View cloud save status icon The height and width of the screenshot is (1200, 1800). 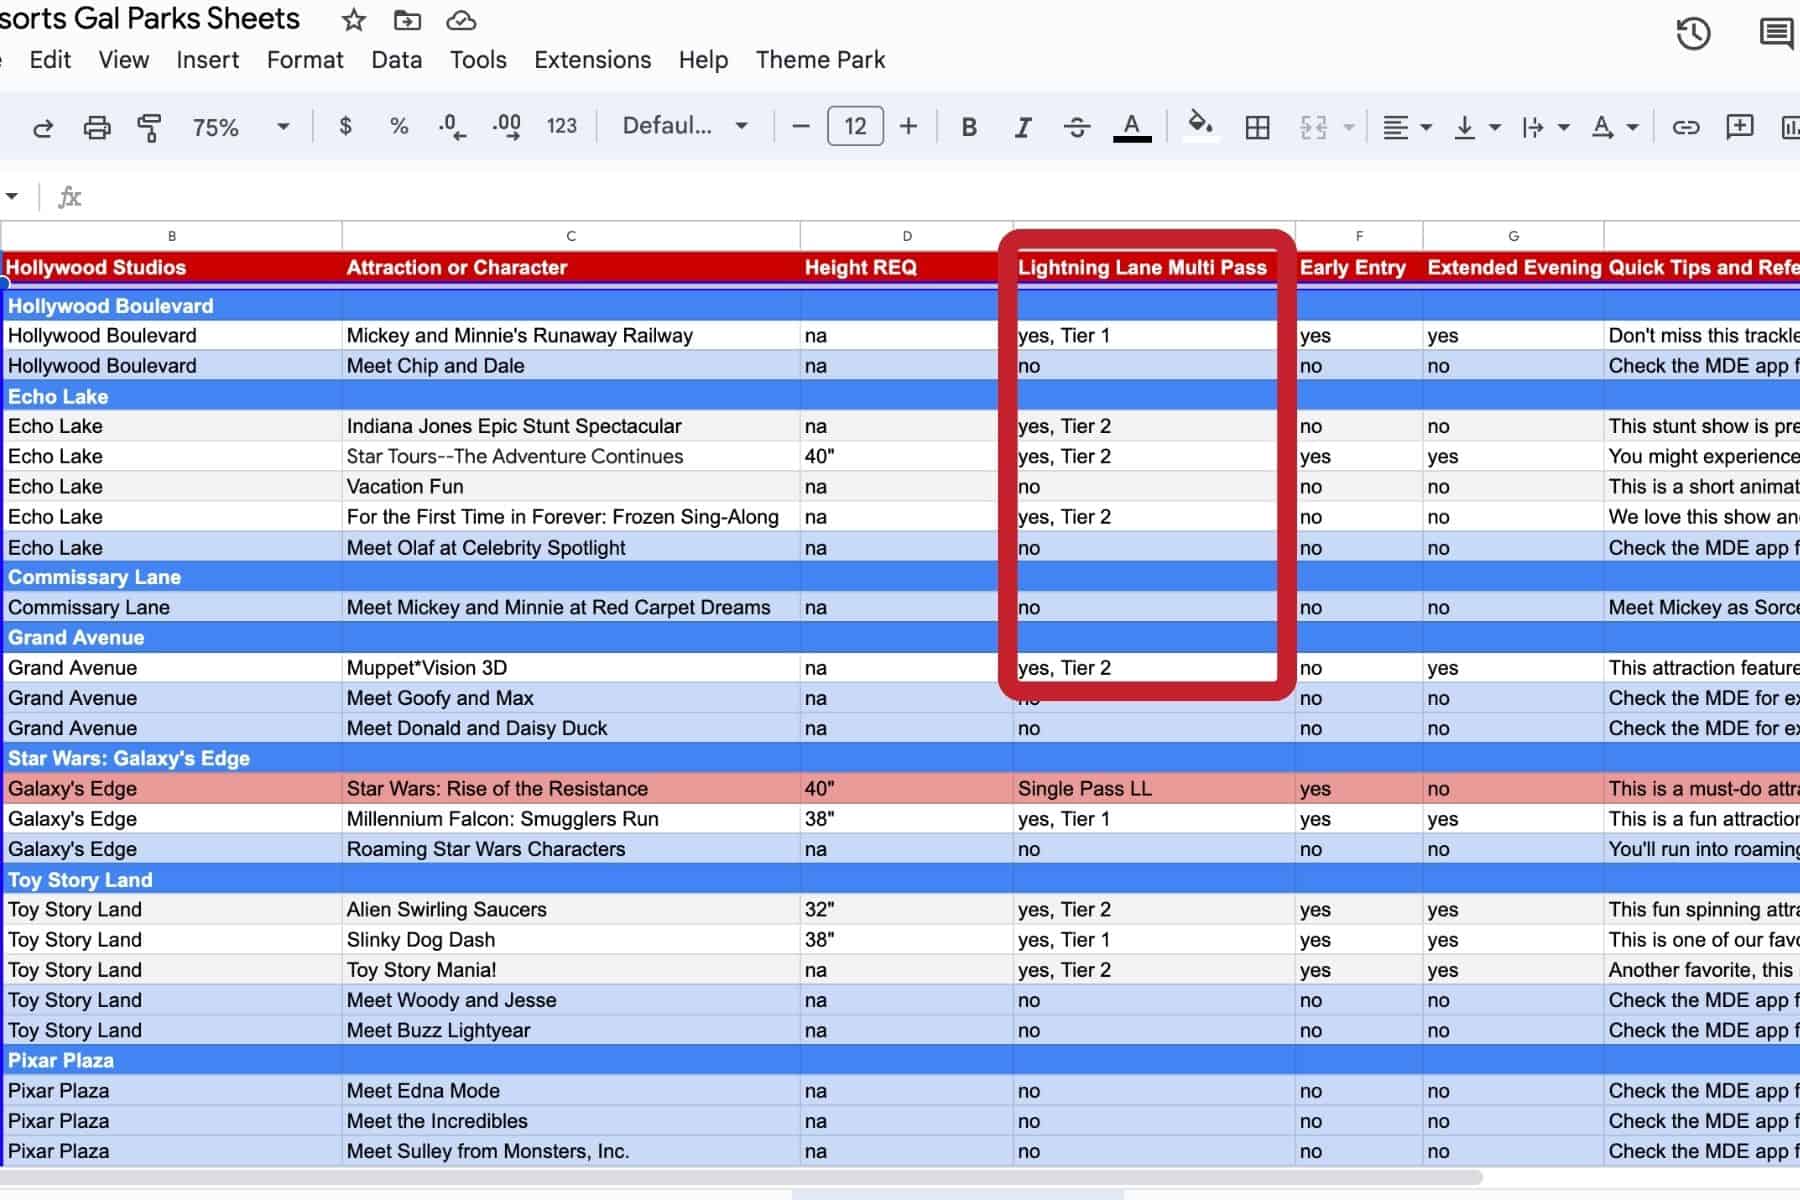tap(461, 20)
